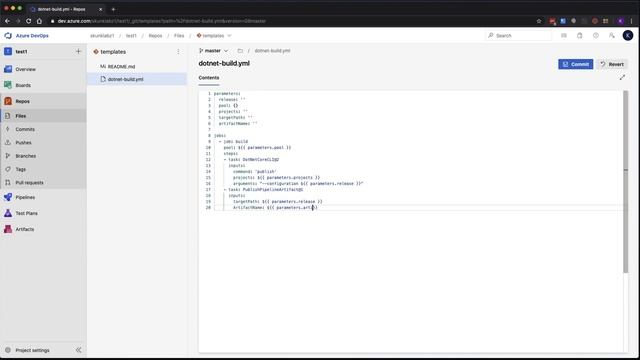
Task: Commit the file changes
Action: 576,64
